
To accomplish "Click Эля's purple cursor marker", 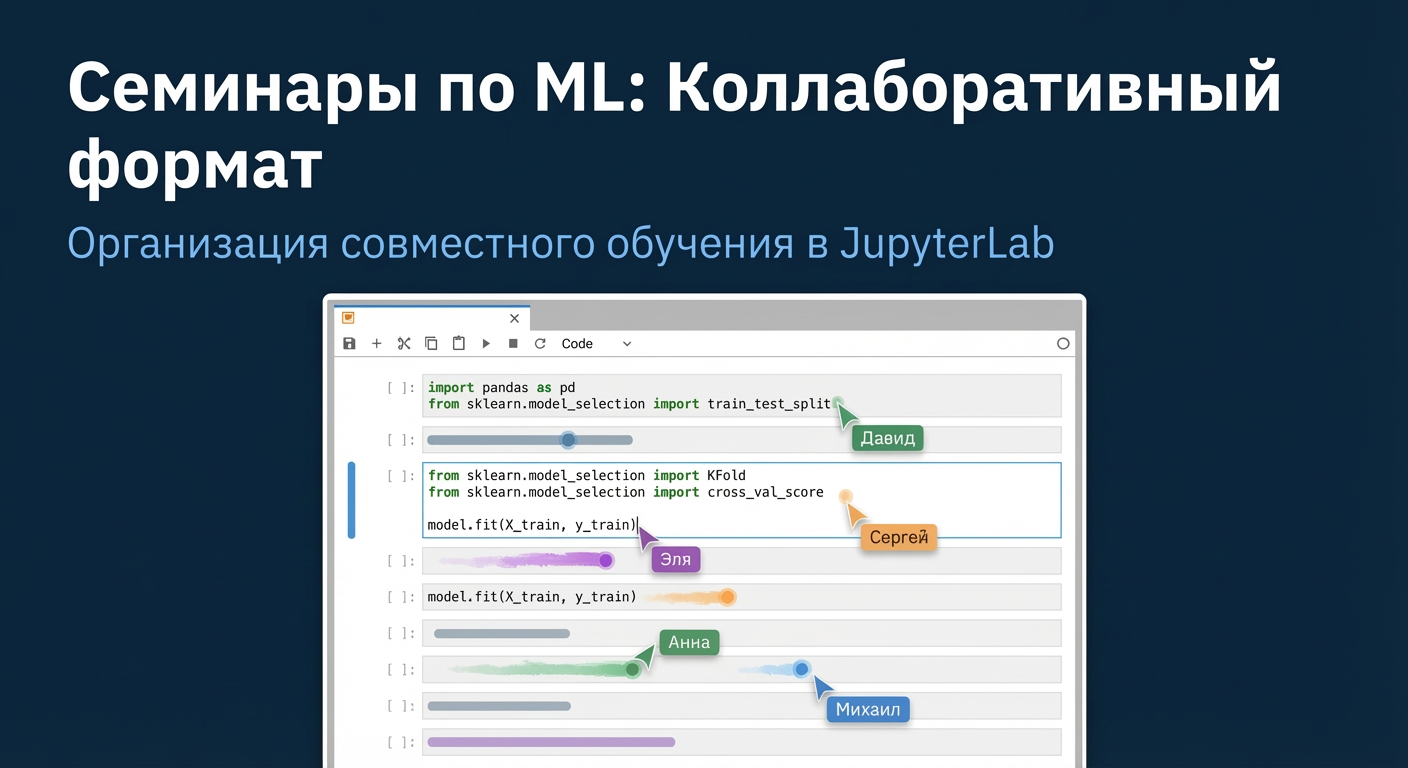I will pyautogui.click(x=647, y=537).
